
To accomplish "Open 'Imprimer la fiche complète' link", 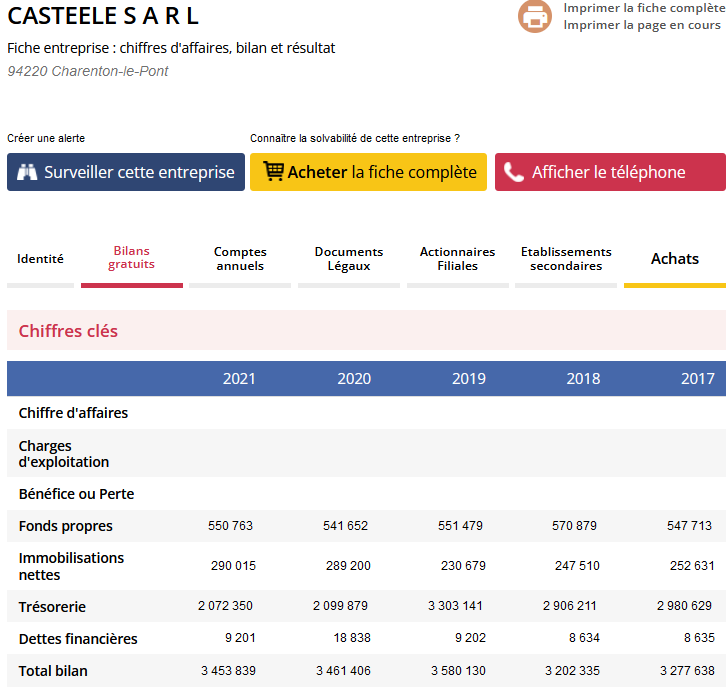I will pos(643,8).
